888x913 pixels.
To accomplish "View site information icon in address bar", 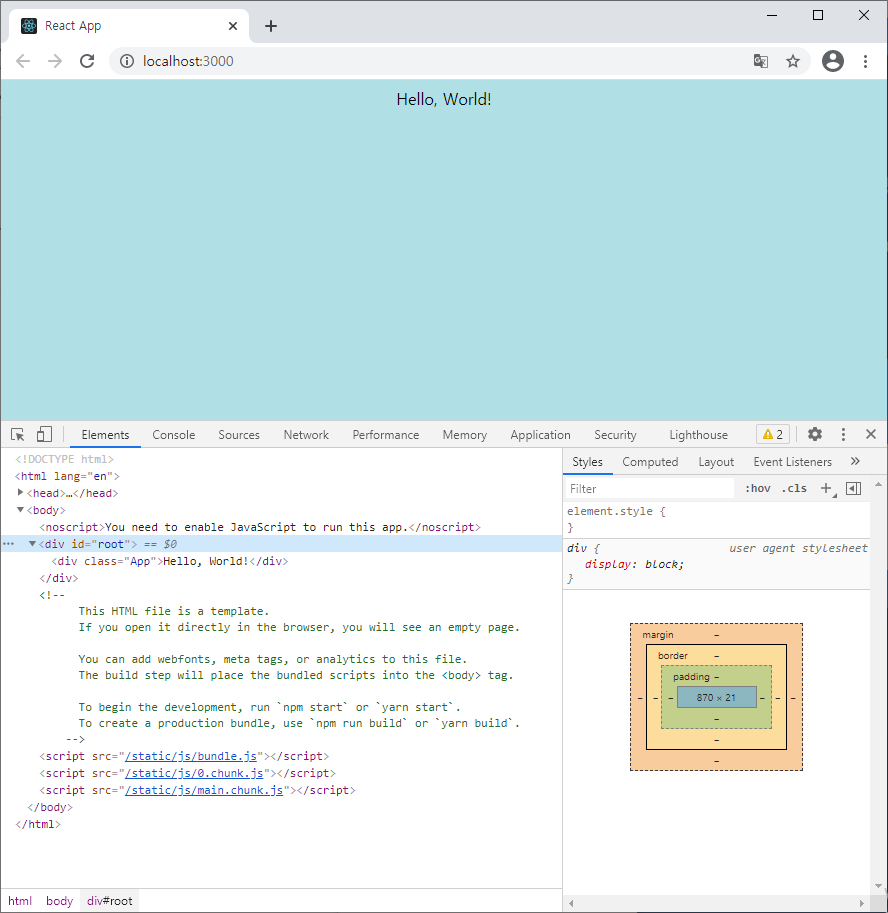I will (x=127, y=61).
